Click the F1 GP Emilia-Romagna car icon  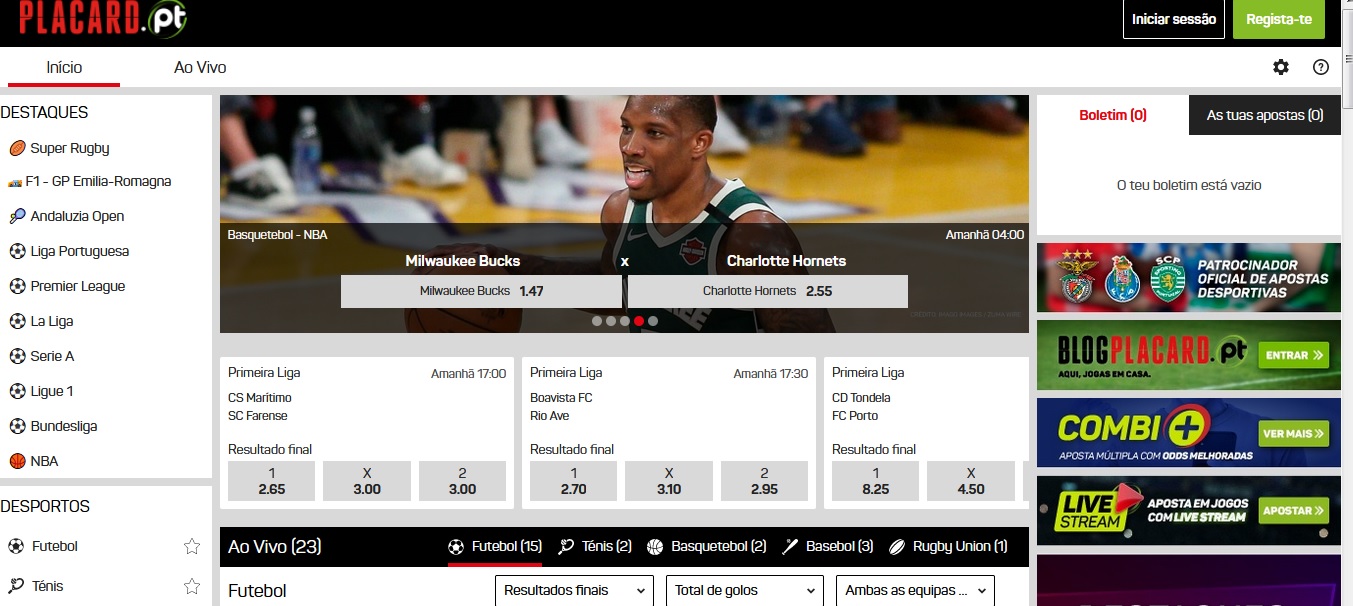coord(14,183)
